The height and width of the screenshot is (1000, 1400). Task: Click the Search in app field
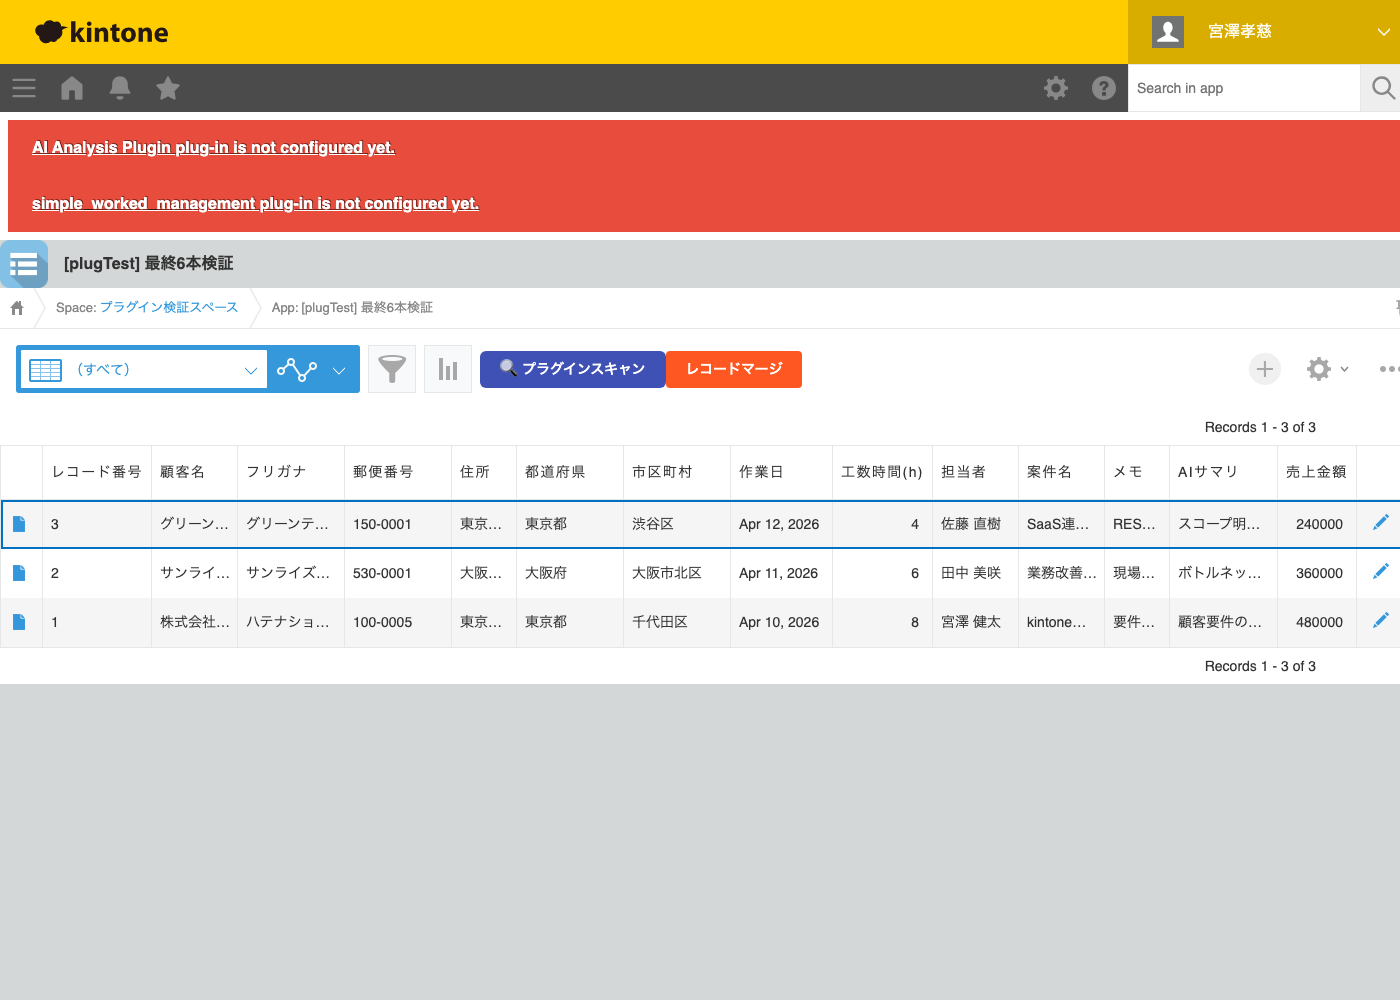pos(1243,88)
